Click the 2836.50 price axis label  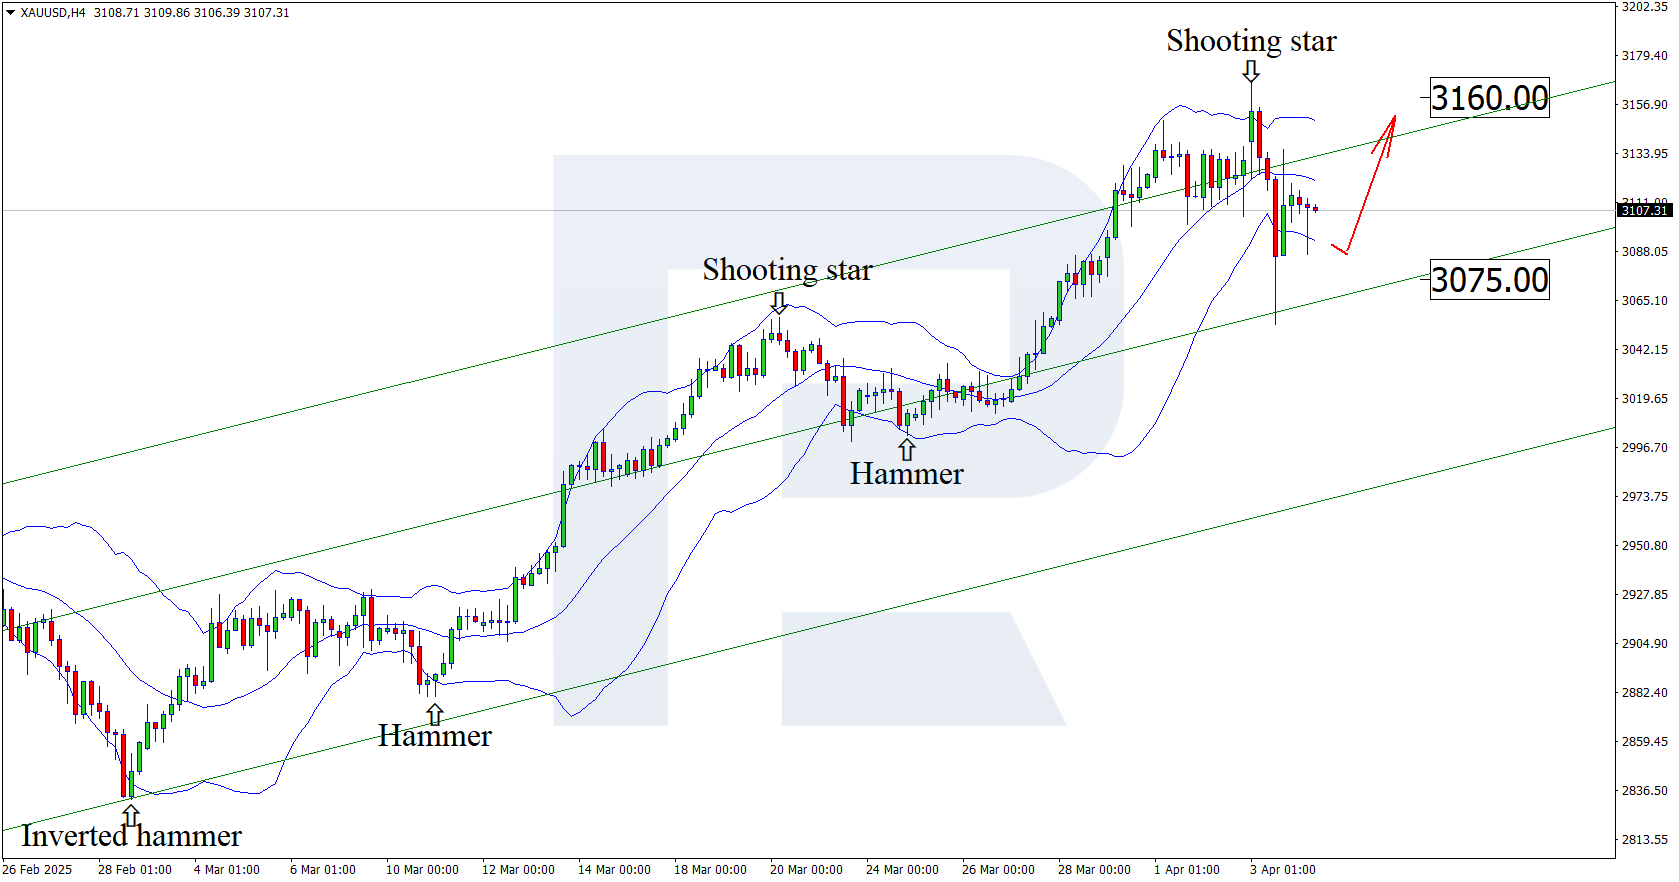click(x=1645, y=791)
